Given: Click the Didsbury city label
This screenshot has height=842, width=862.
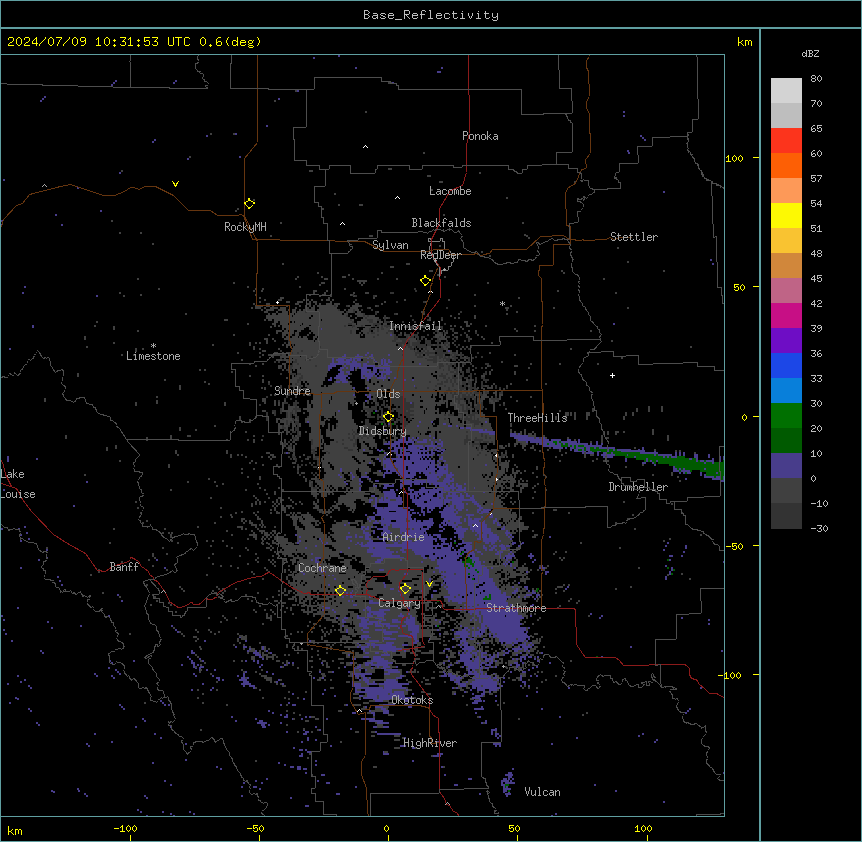Looking at the screenshot, I should (x=383, y=431).
